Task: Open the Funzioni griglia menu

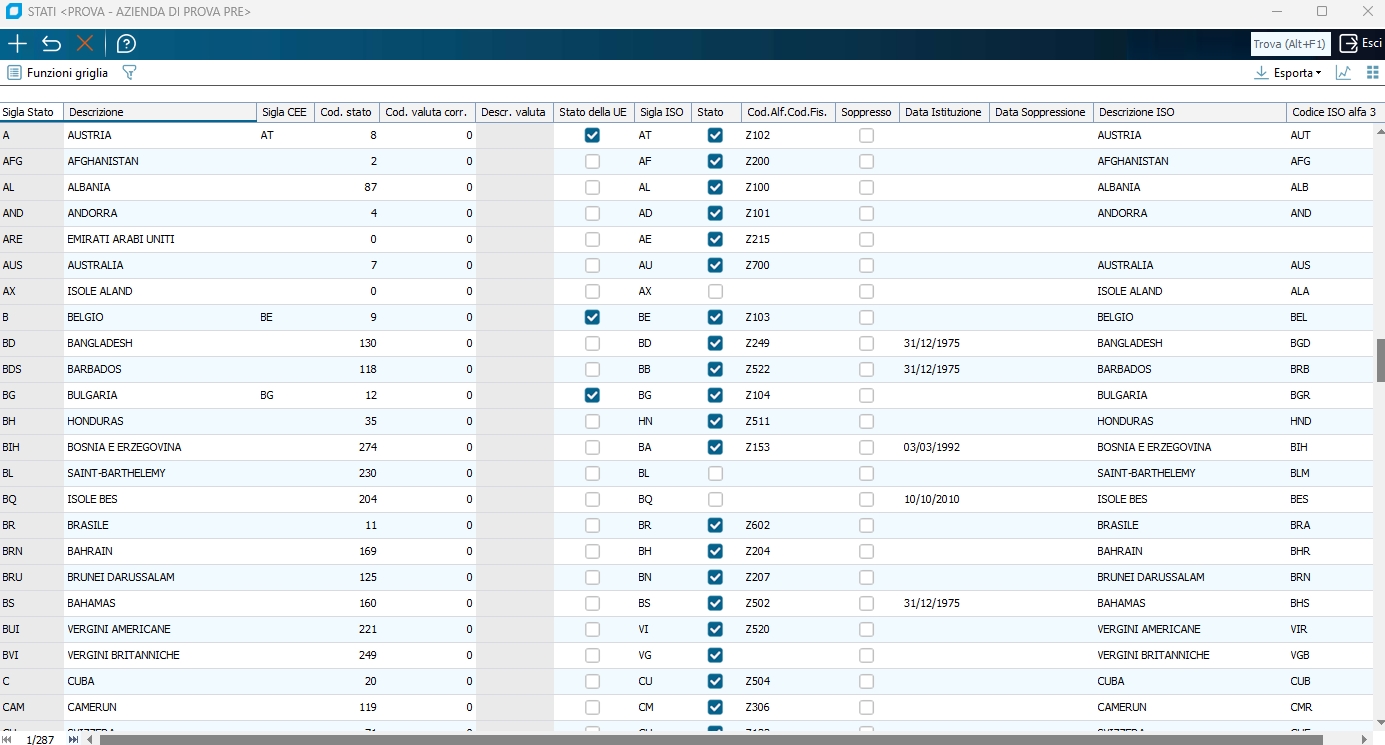Action: click(58, 73)
